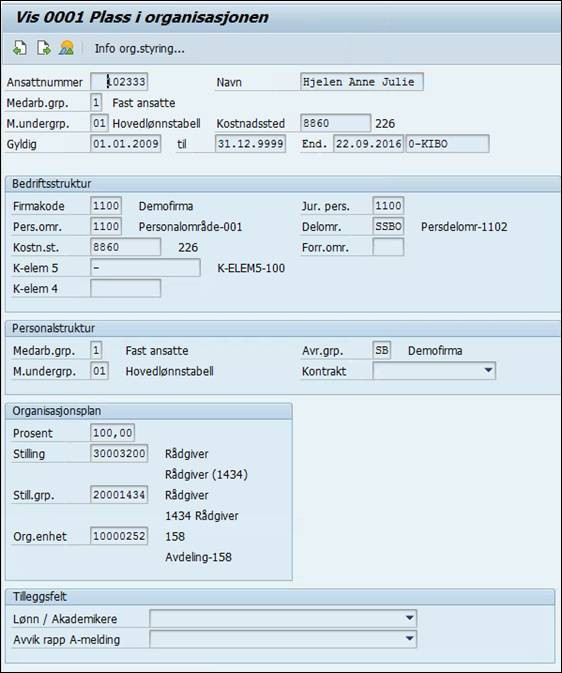Screen dimensions: 562x673
Task: Click the Stilling field 30003200
Action: pos(119,453)
